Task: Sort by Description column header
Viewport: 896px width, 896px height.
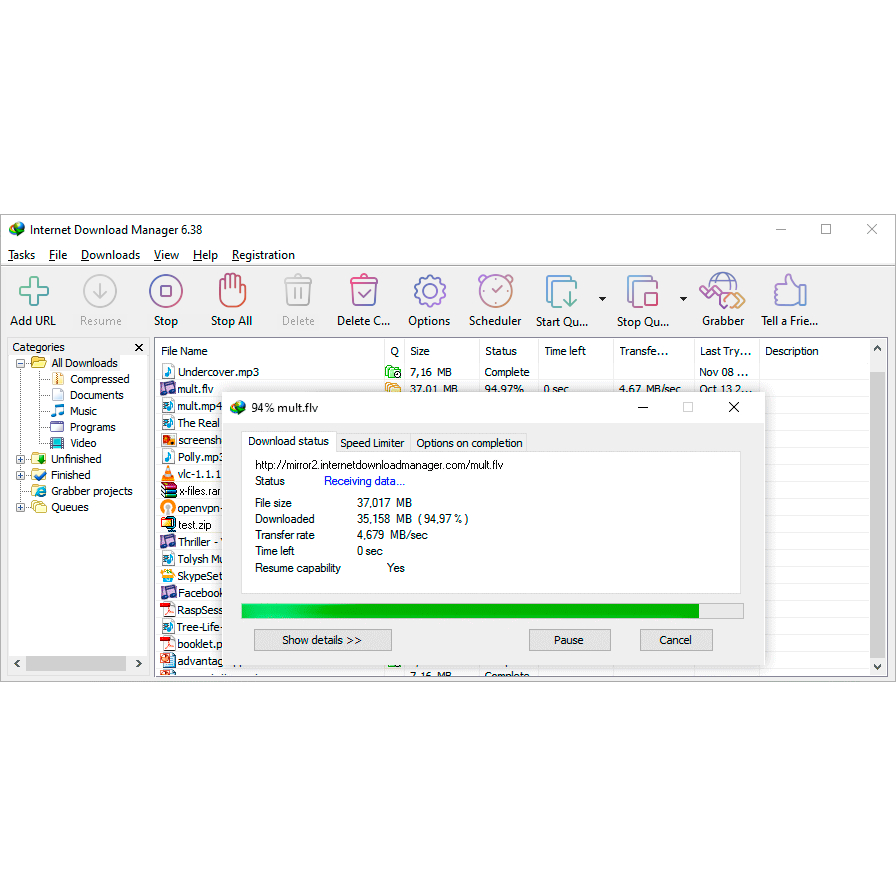Action: pyautogui.click(x=814, y=351)
